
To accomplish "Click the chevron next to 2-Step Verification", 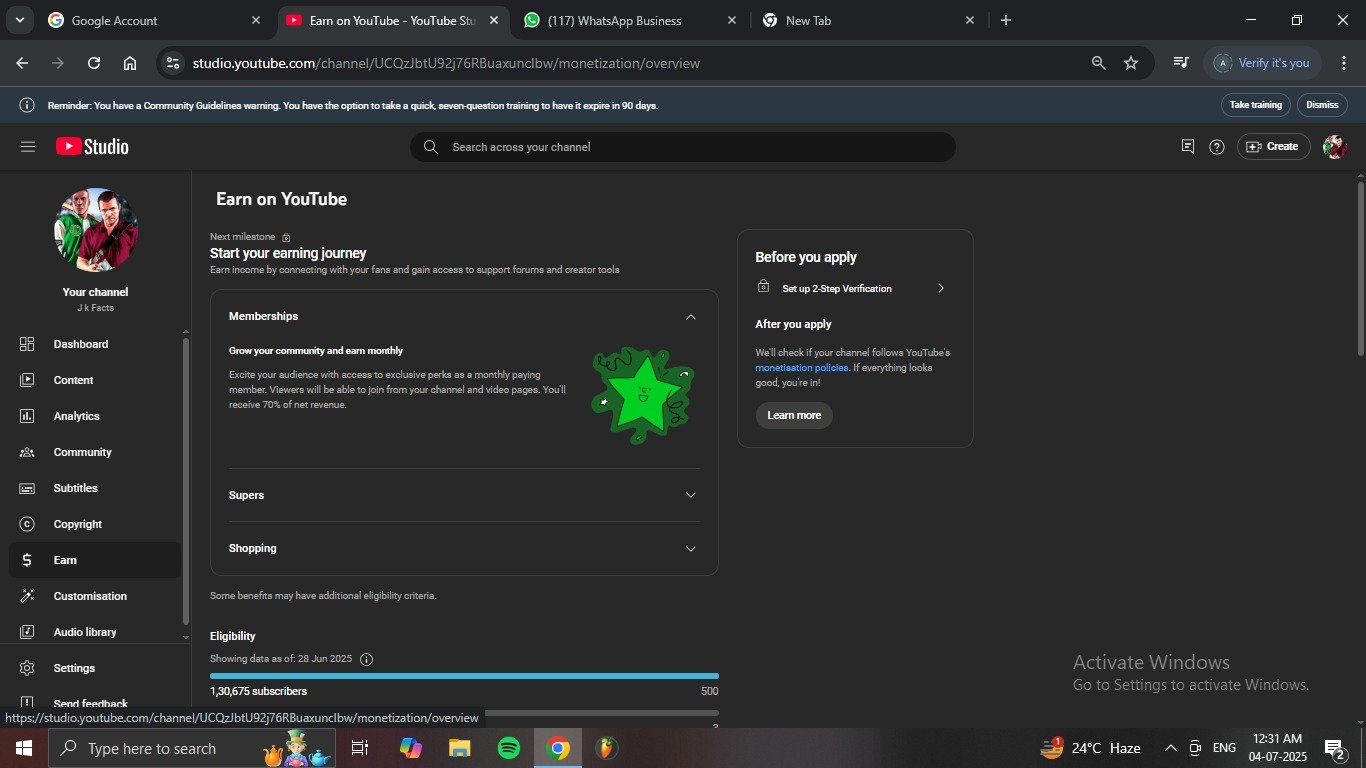I will coord(940,288).
